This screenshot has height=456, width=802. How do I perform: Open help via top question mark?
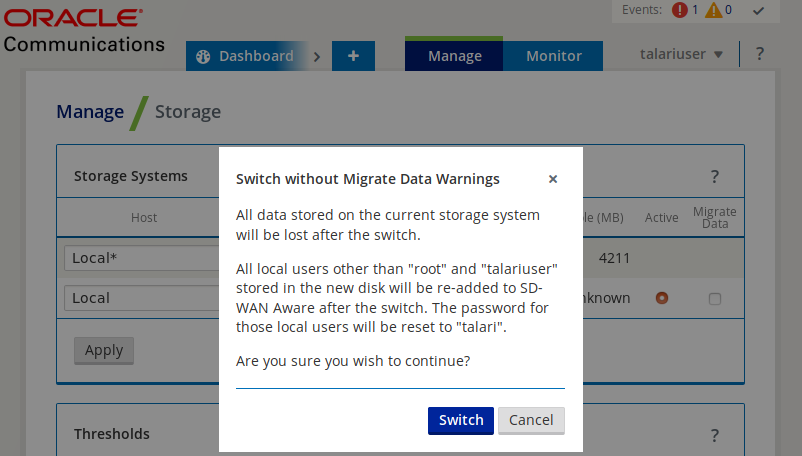click(x=760, y=54)
